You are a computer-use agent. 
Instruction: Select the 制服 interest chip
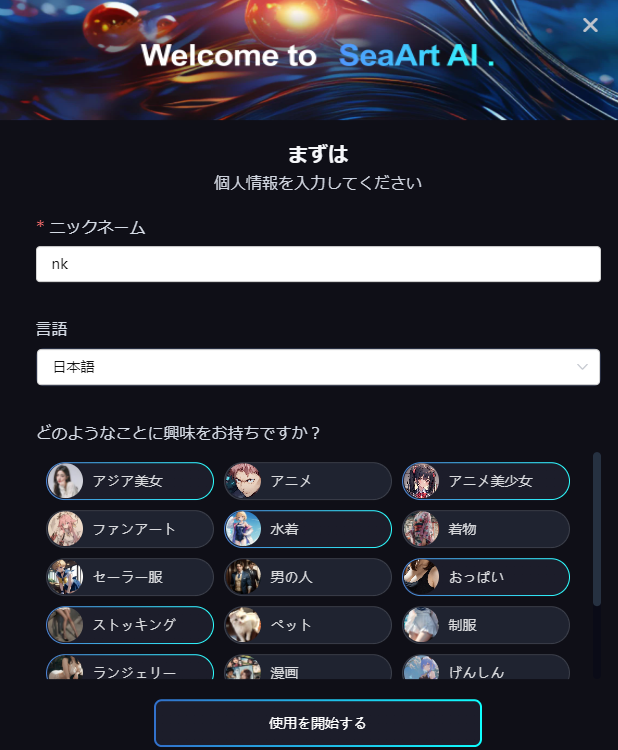point(486,625)
